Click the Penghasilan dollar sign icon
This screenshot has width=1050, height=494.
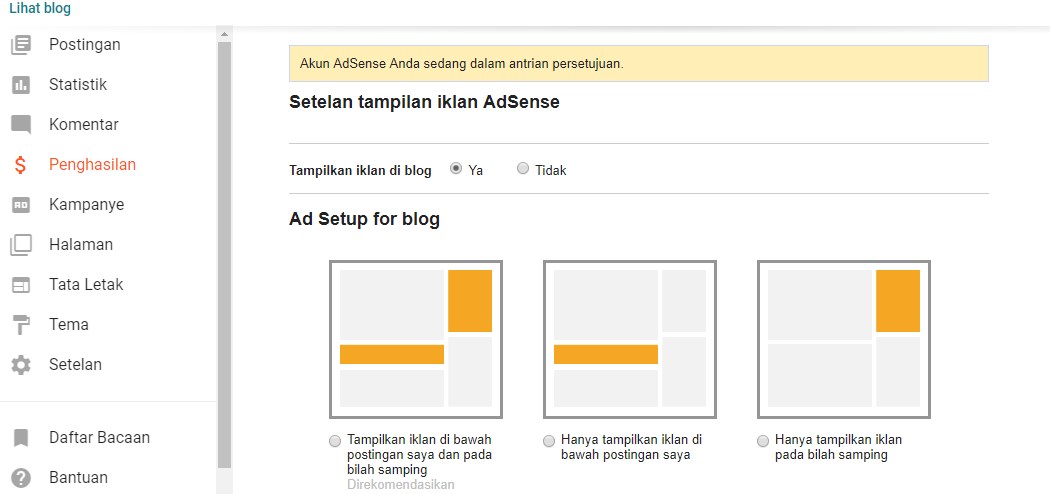tap(21, 165)
